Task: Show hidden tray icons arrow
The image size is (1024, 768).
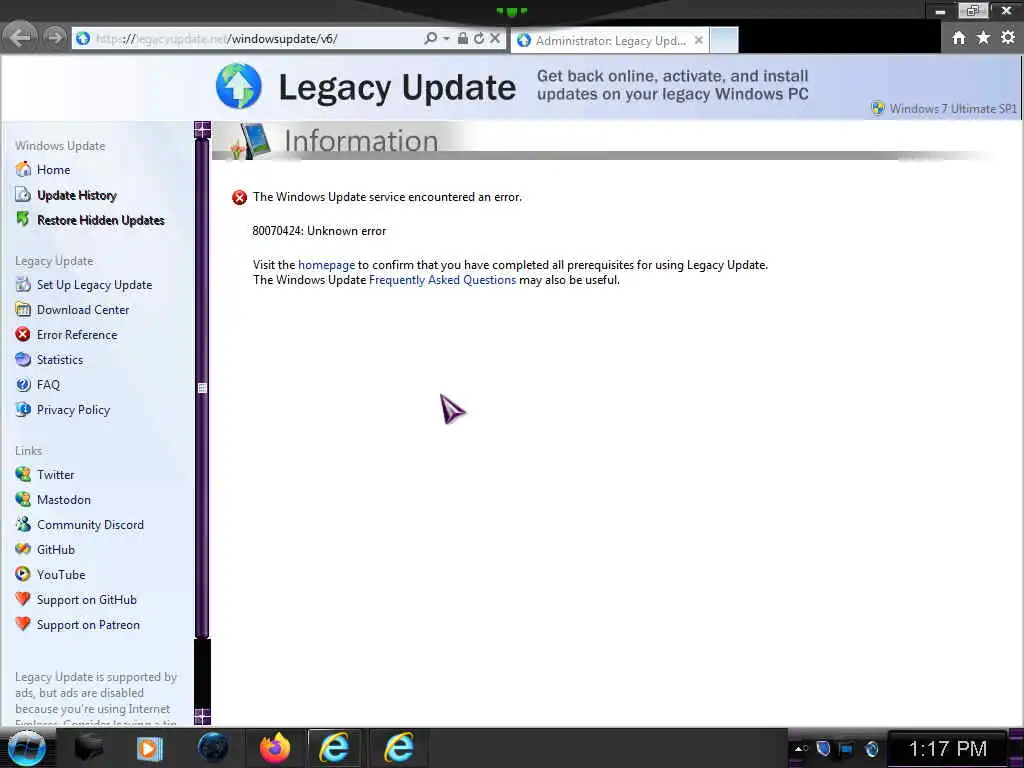Action: pos(800,749)
